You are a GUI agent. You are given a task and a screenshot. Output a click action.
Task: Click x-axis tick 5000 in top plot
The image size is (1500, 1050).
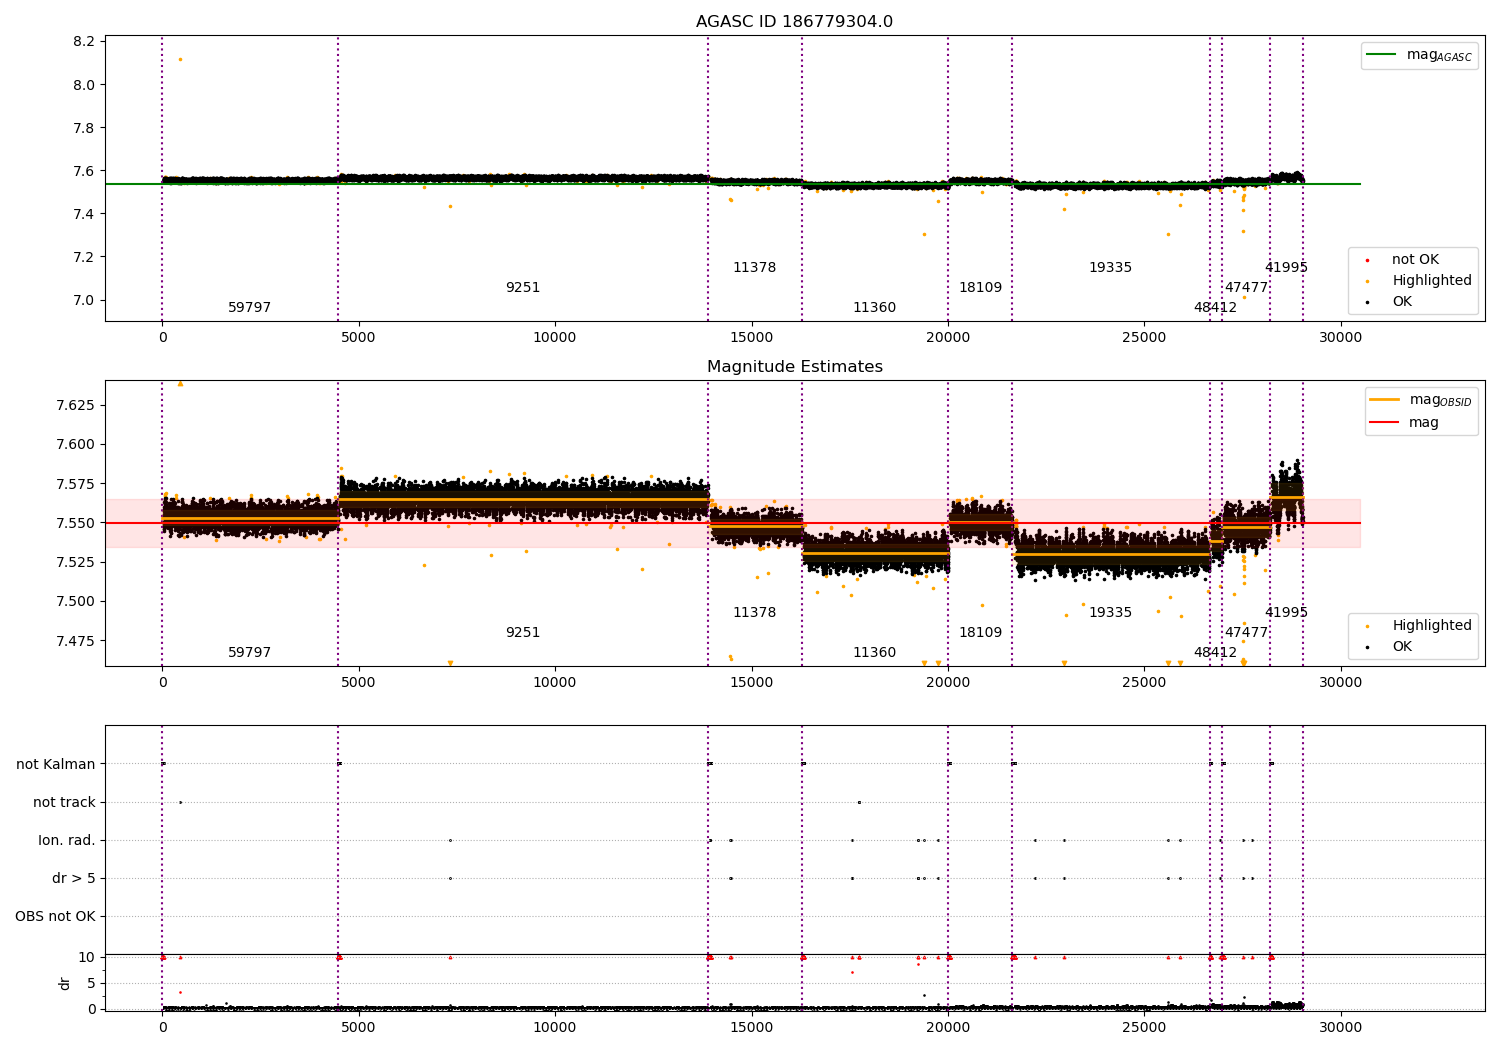358,337
